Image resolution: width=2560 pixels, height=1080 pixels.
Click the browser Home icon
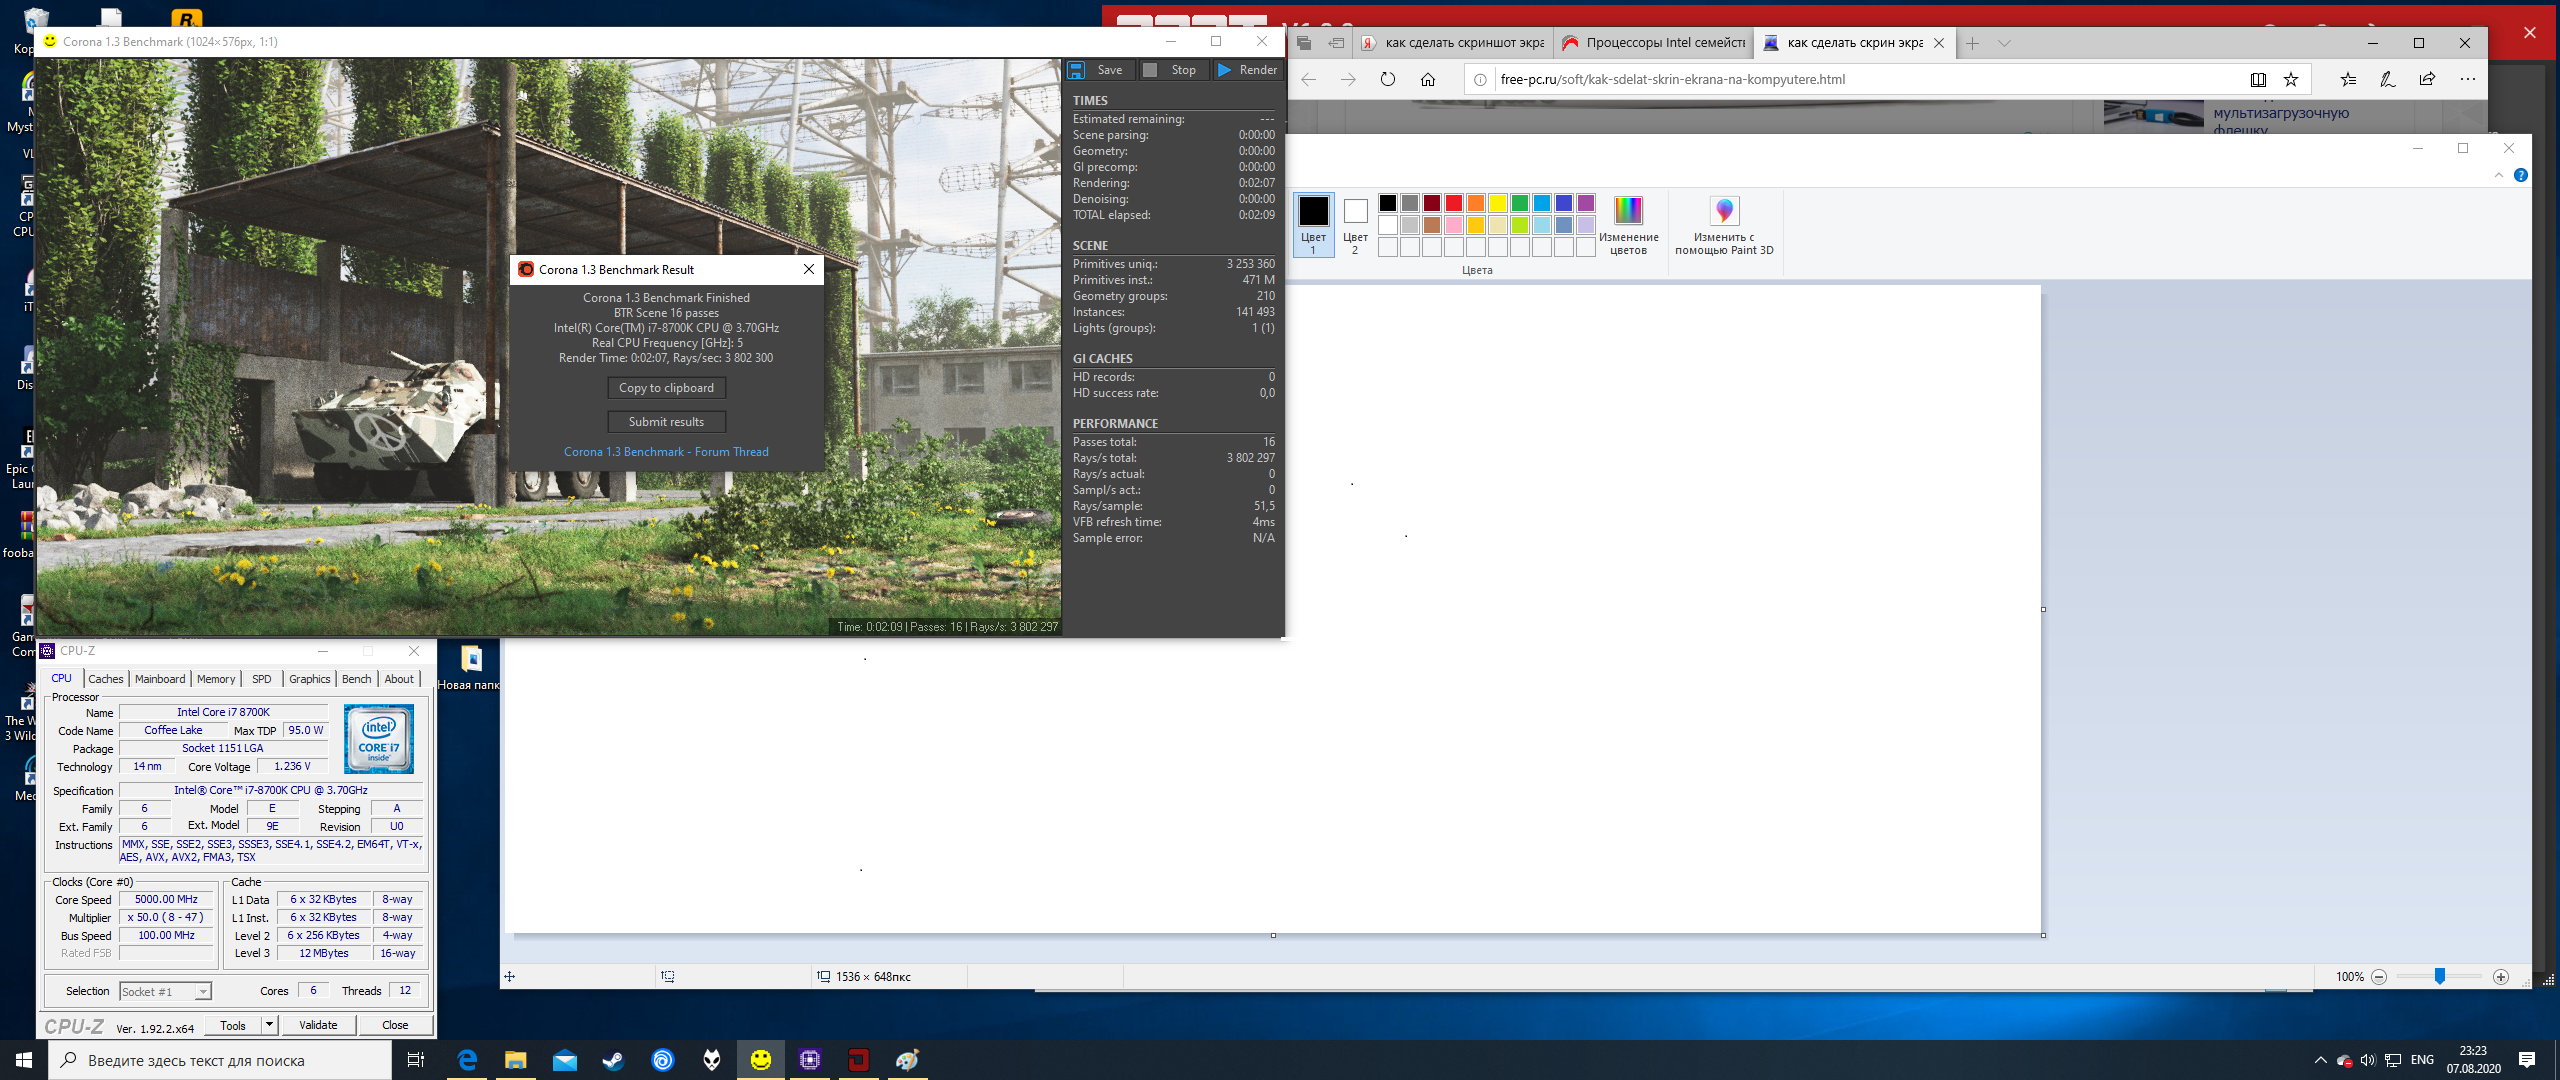click(1428, 79)
